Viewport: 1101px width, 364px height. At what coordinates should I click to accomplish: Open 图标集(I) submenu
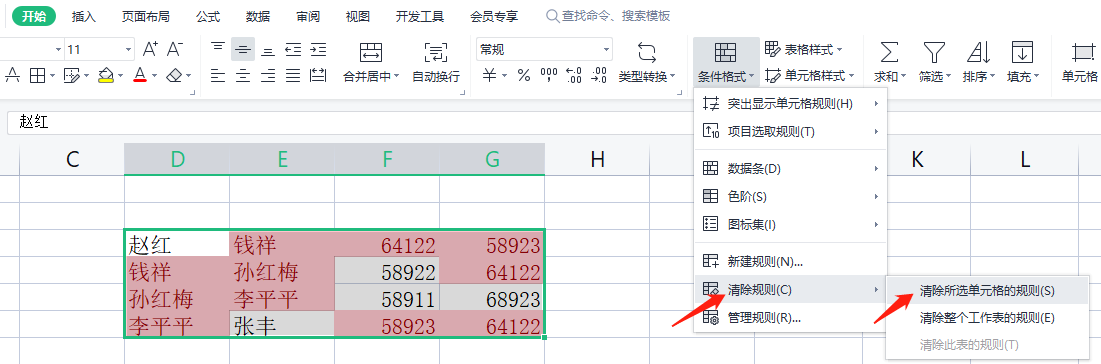tap(791, 224)
